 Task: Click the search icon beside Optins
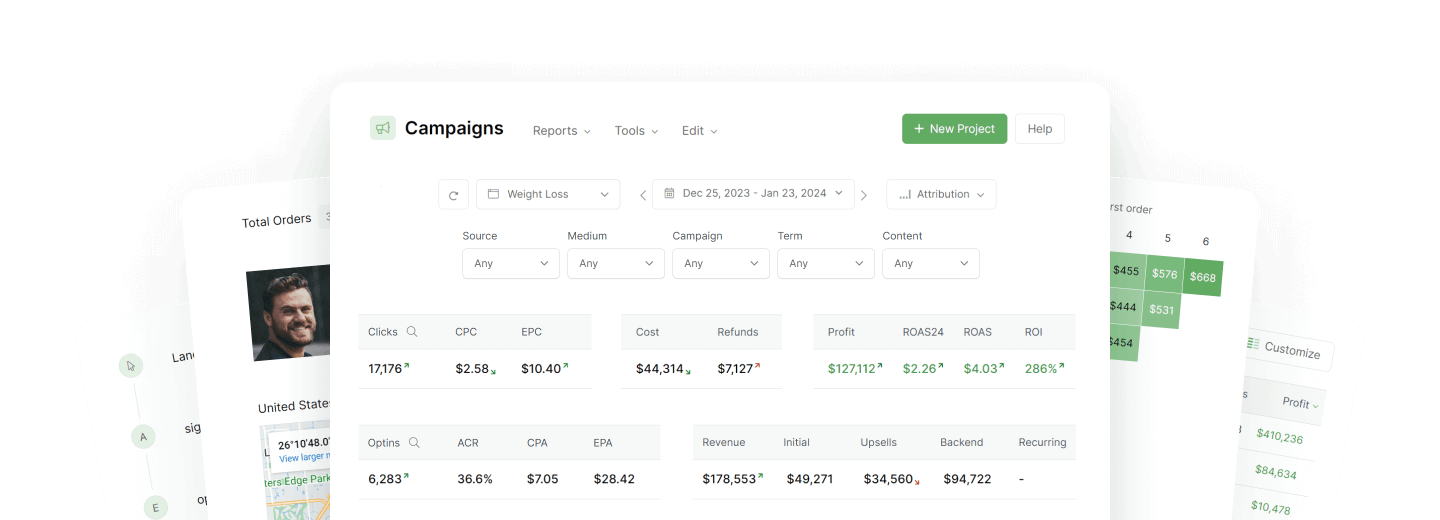point(414,442)
